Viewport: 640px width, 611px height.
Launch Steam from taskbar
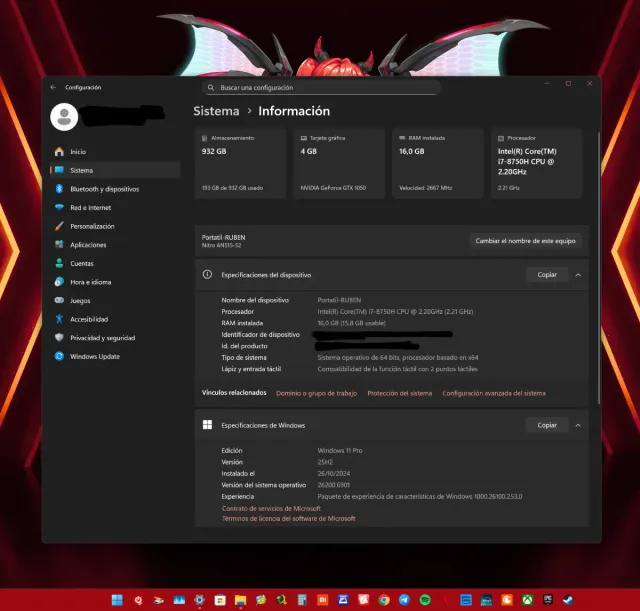pyautogui.click(x=568, y=600)
